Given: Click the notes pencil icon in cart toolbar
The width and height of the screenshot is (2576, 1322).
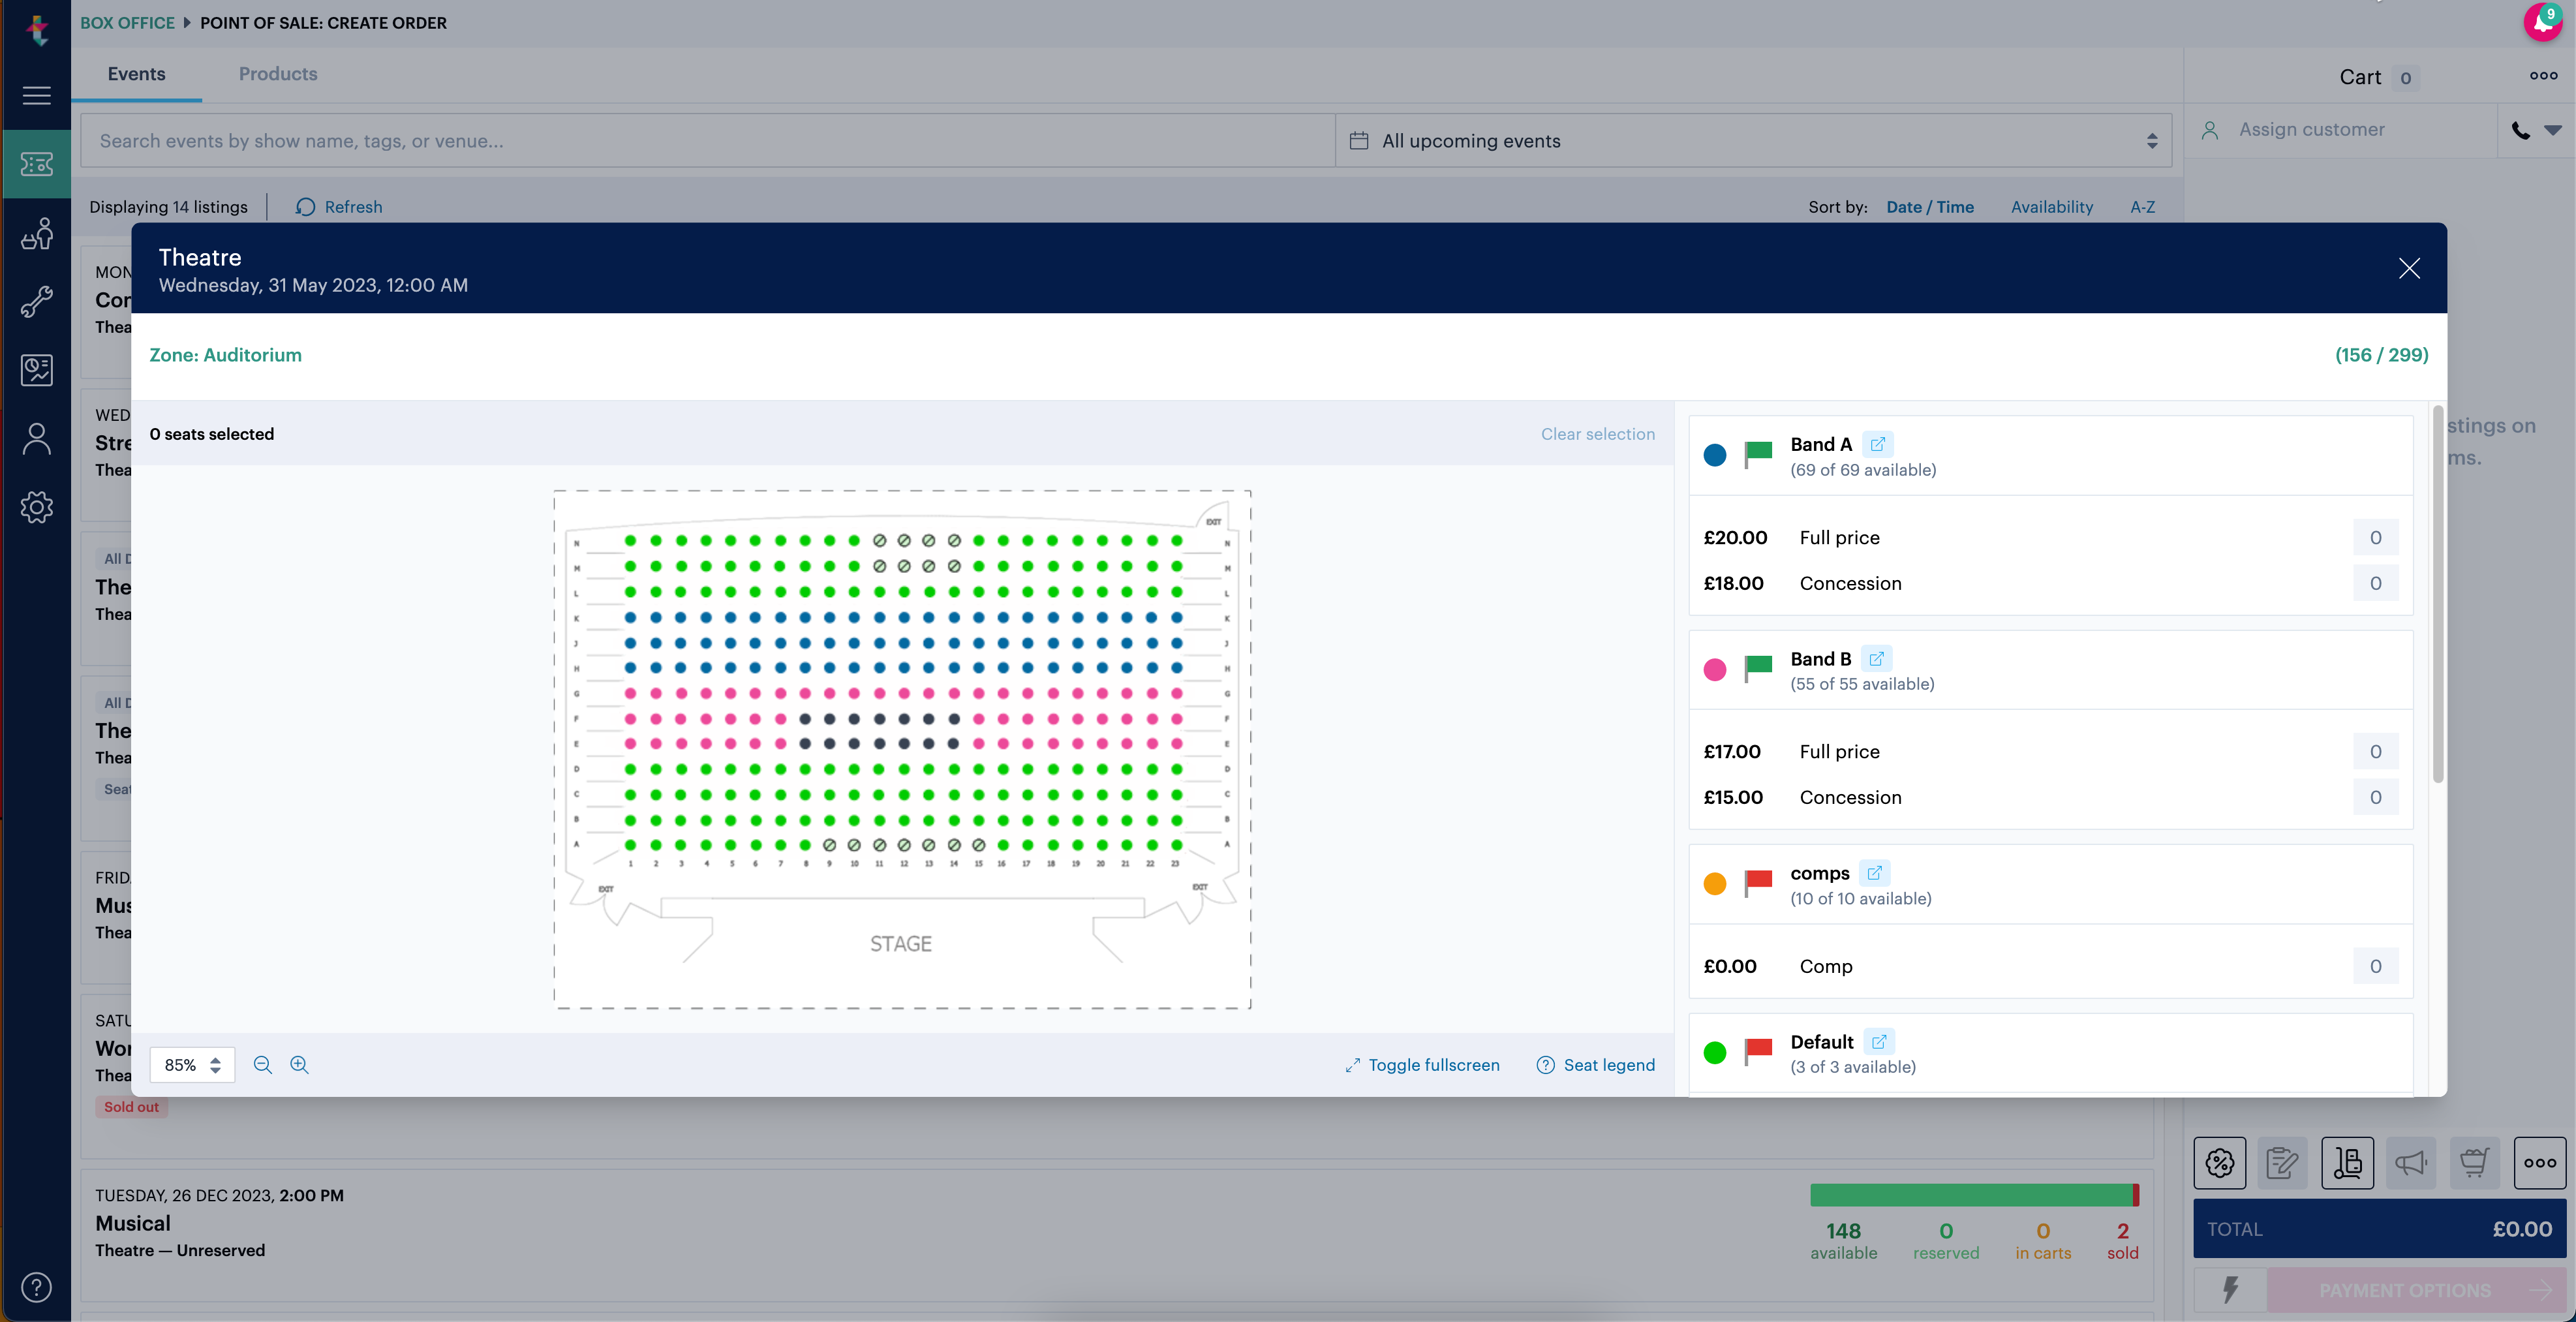Looking at the screenshot, I should pos(2283,1163).
